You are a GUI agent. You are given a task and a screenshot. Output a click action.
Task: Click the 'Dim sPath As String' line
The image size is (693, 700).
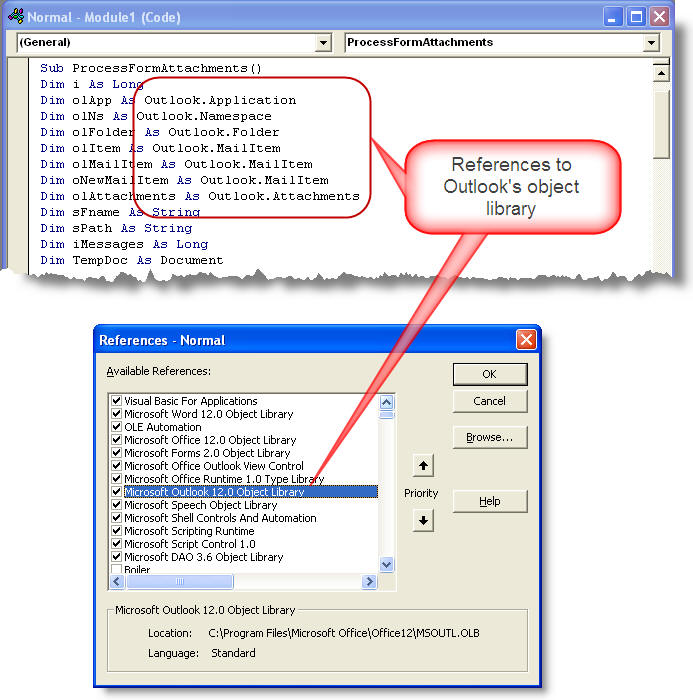click(116, 228)
